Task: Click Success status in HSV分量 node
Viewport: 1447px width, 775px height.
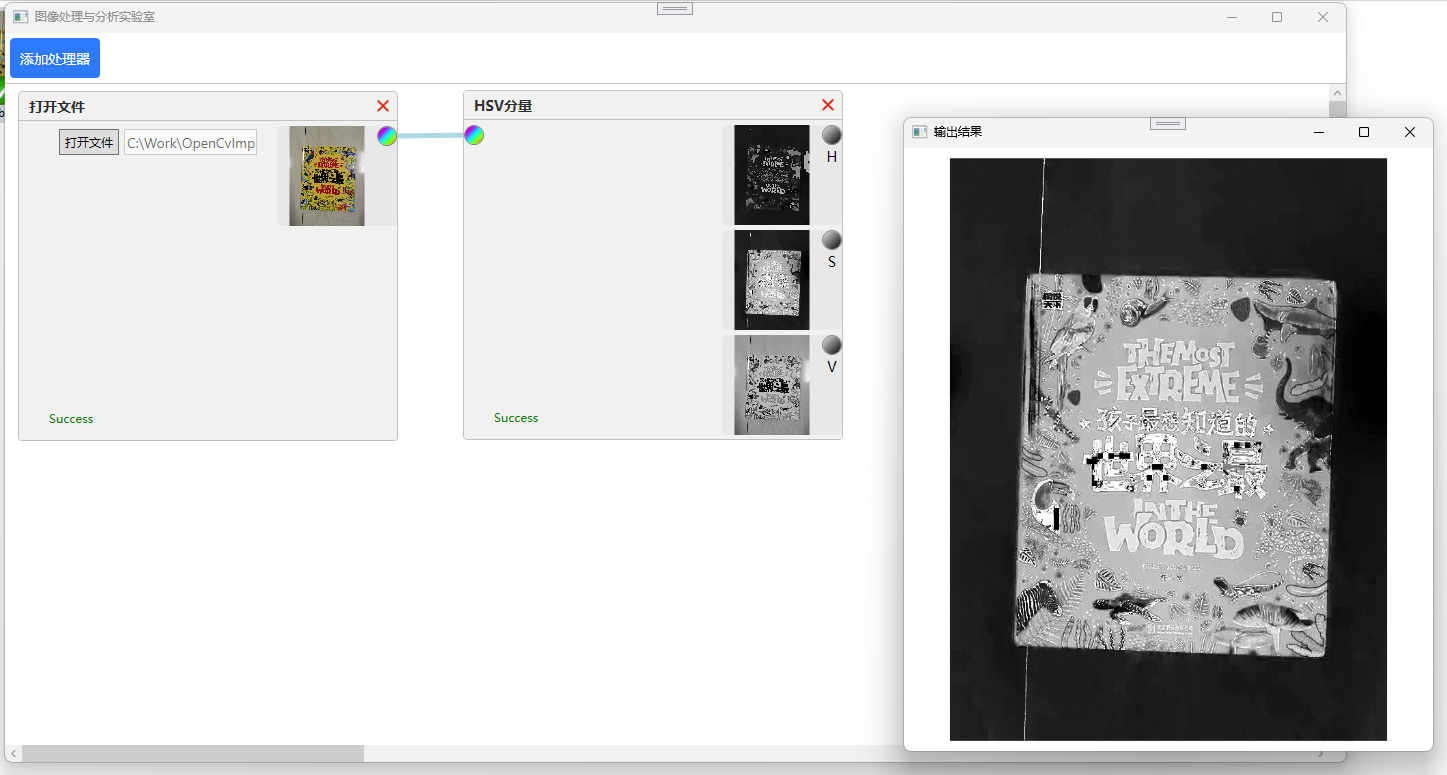Action: tap(516, 418)
